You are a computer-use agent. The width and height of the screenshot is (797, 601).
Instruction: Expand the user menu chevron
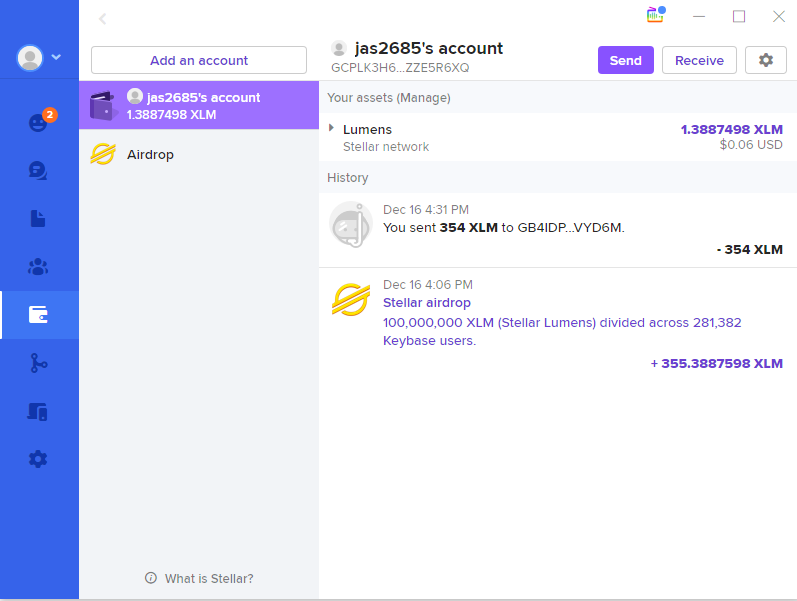(x=56, y=57)
